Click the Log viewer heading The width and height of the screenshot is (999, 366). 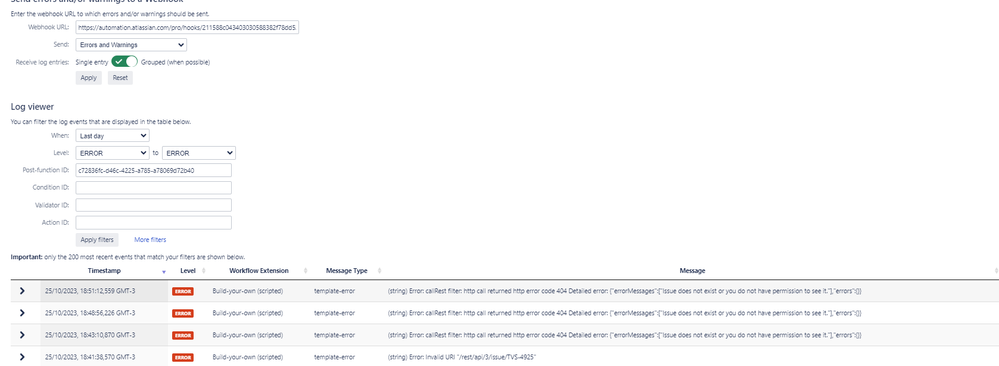tap(32, 106)
